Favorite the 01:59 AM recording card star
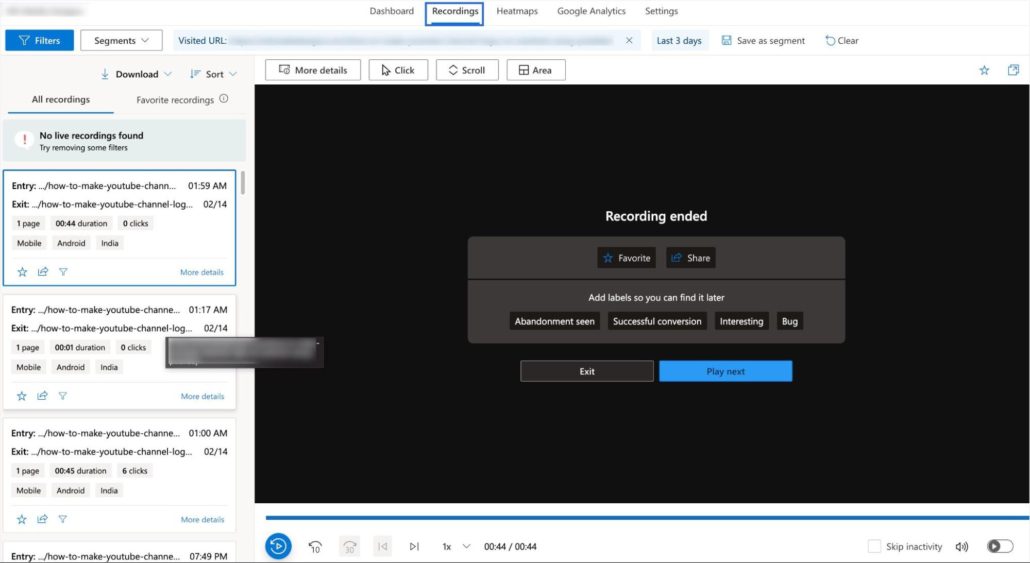 coord(22,272)
